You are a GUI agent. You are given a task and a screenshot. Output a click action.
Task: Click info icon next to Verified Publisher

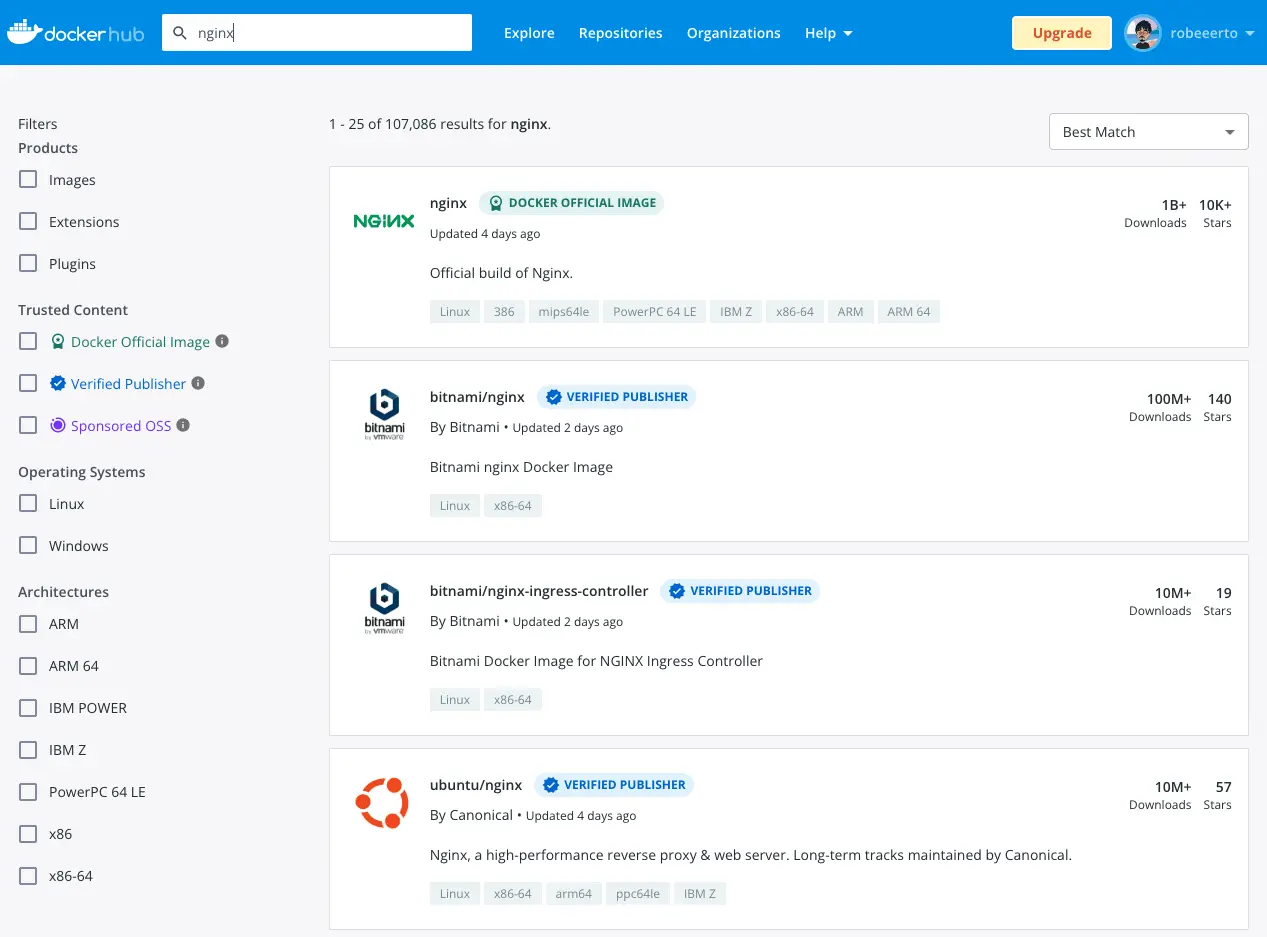pos(198,383)
